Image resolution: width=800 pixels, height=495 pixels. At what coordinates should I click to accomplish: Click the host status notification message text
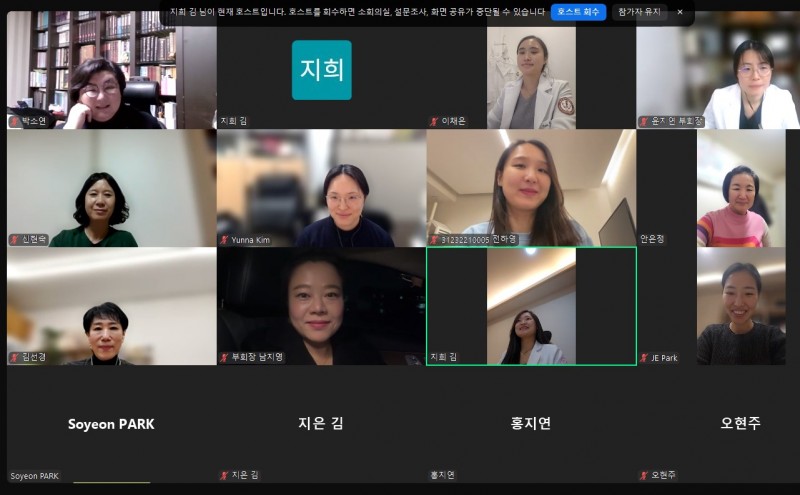pos(343,12)
